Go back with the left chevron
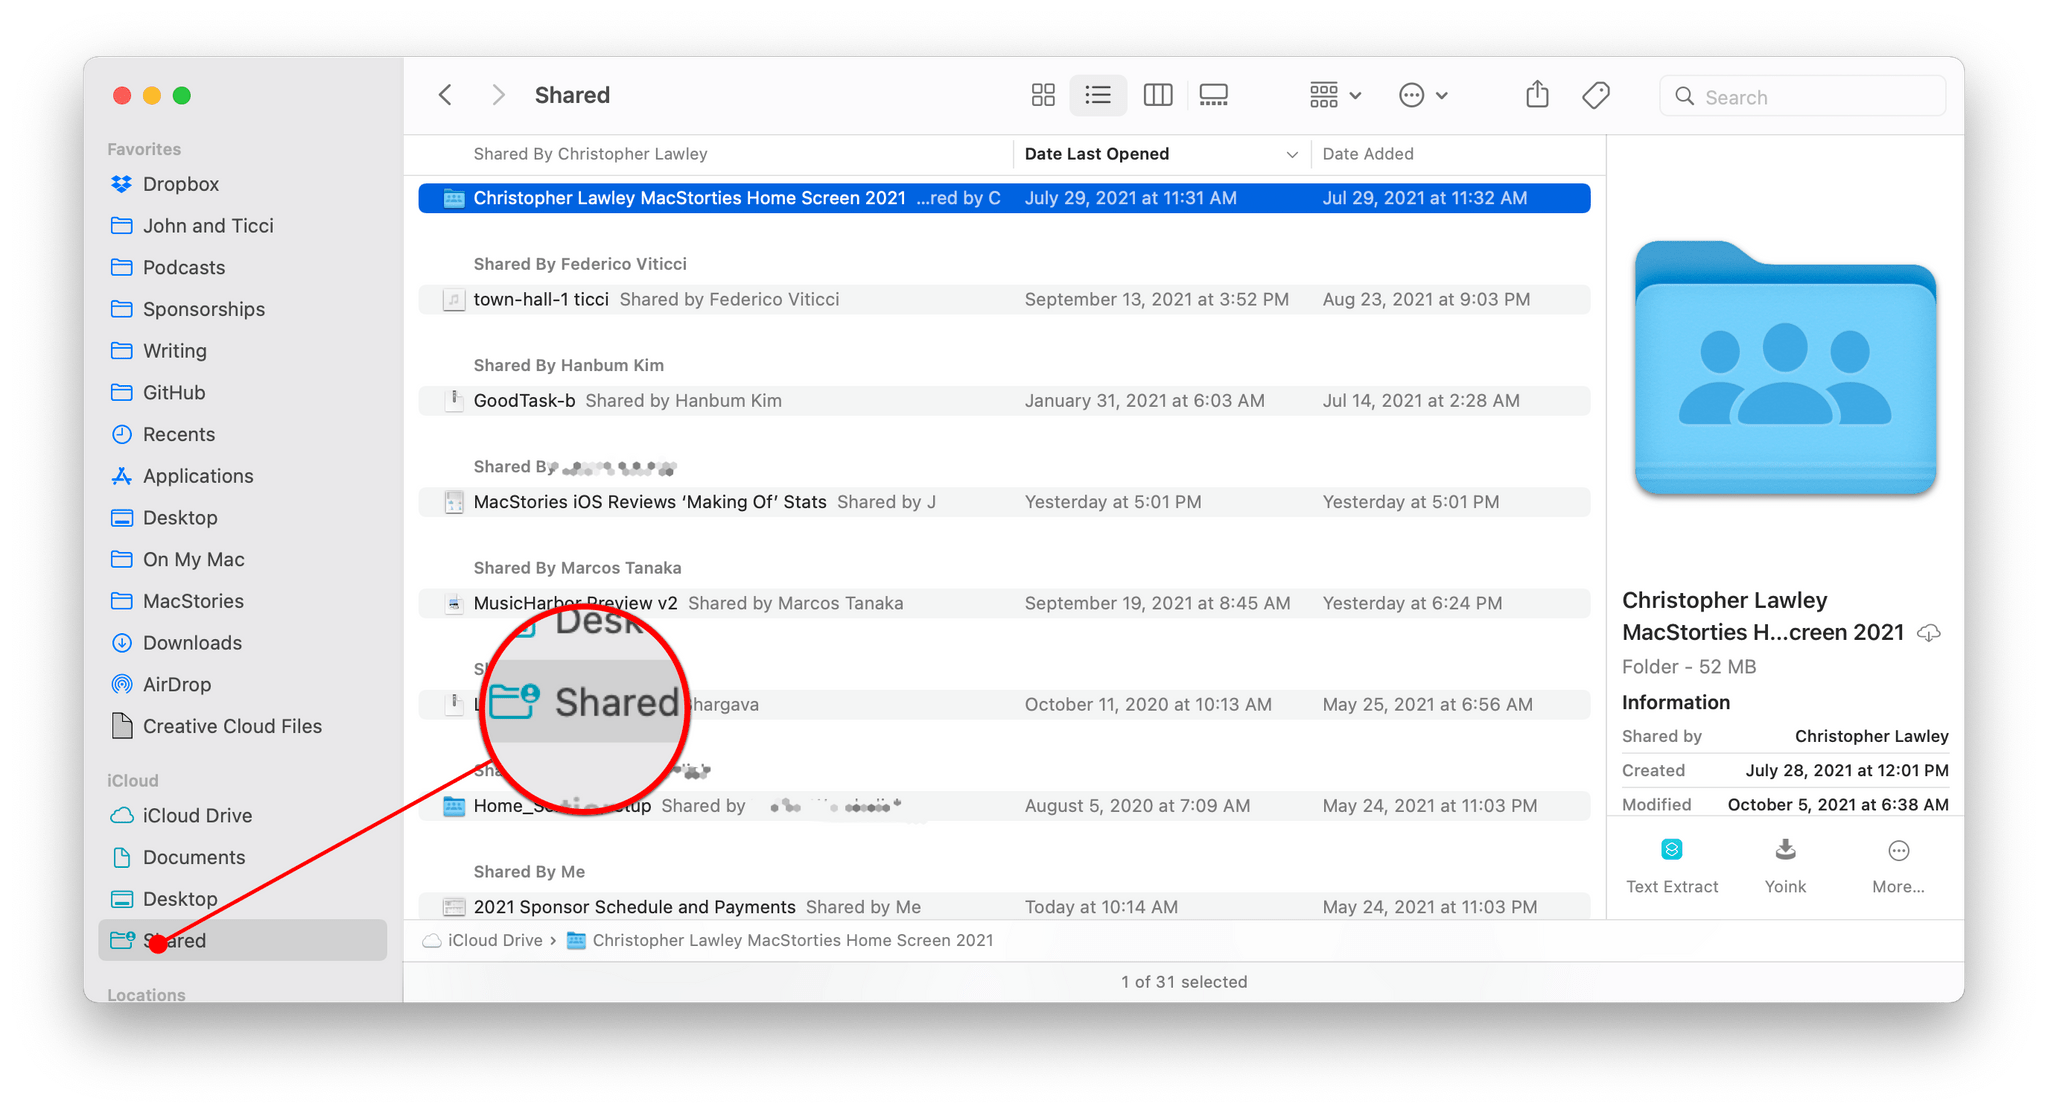The height and width of the screenshot is (1113, 2048). pos(446,95)
